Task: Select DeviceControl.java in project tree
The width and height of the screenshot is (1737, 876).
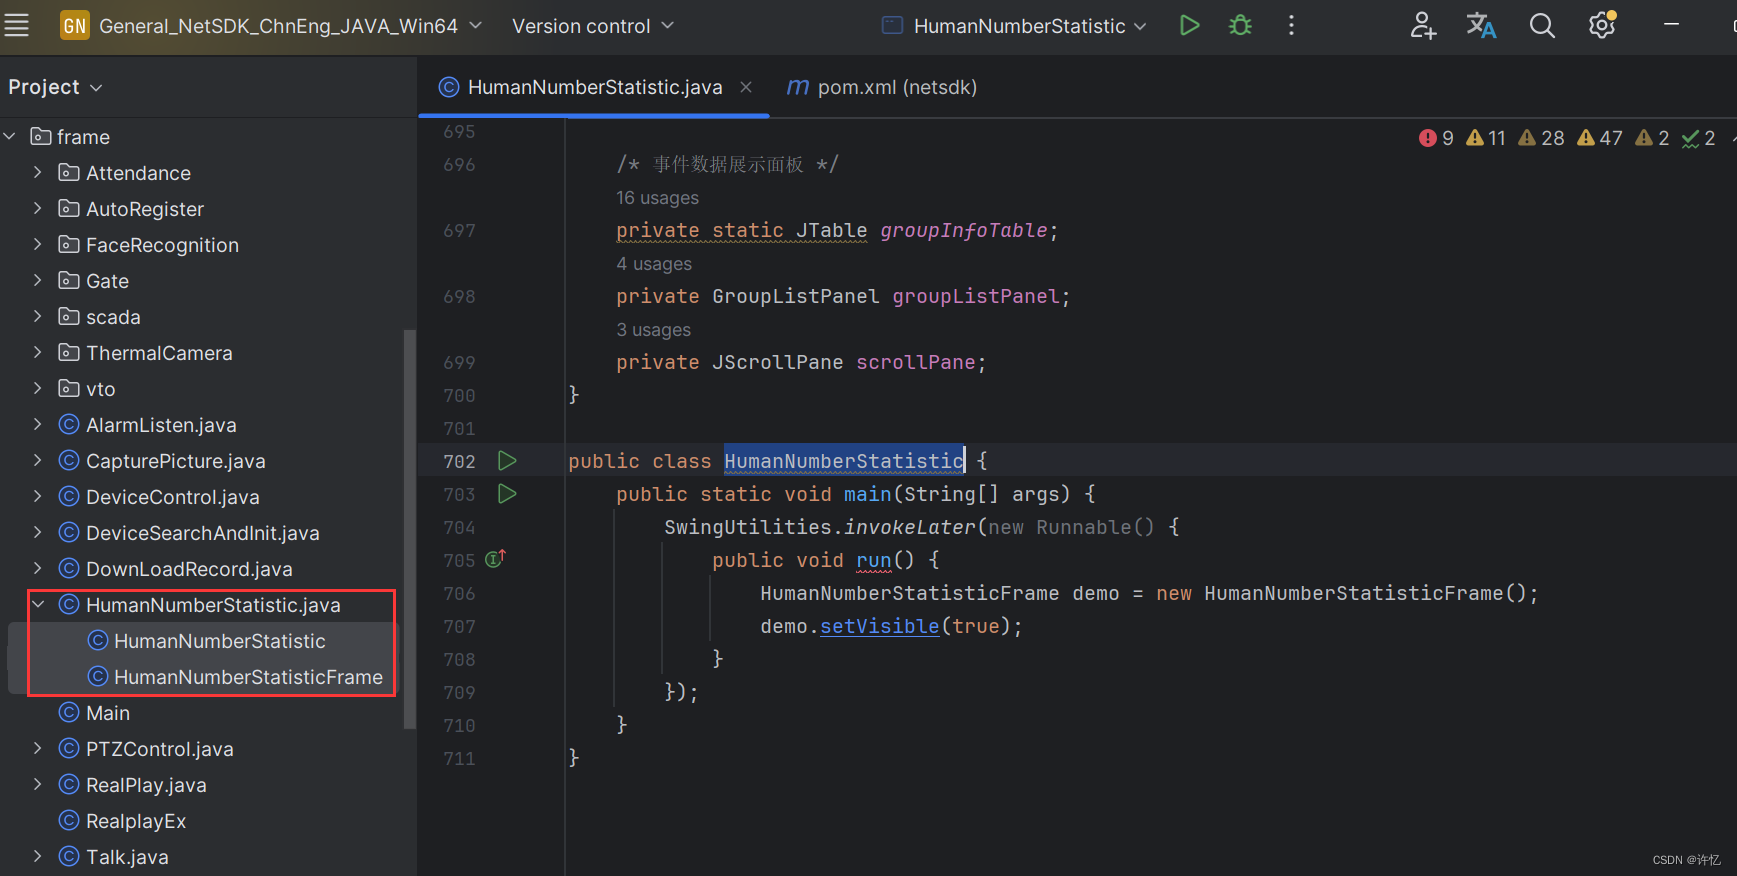Action: (x=173, y=497)
